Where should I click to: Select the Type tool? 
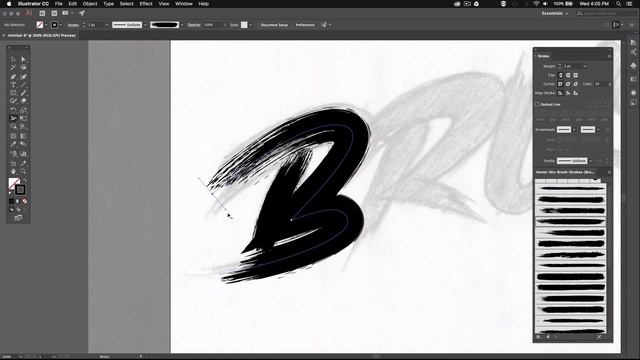click(13, 84)
